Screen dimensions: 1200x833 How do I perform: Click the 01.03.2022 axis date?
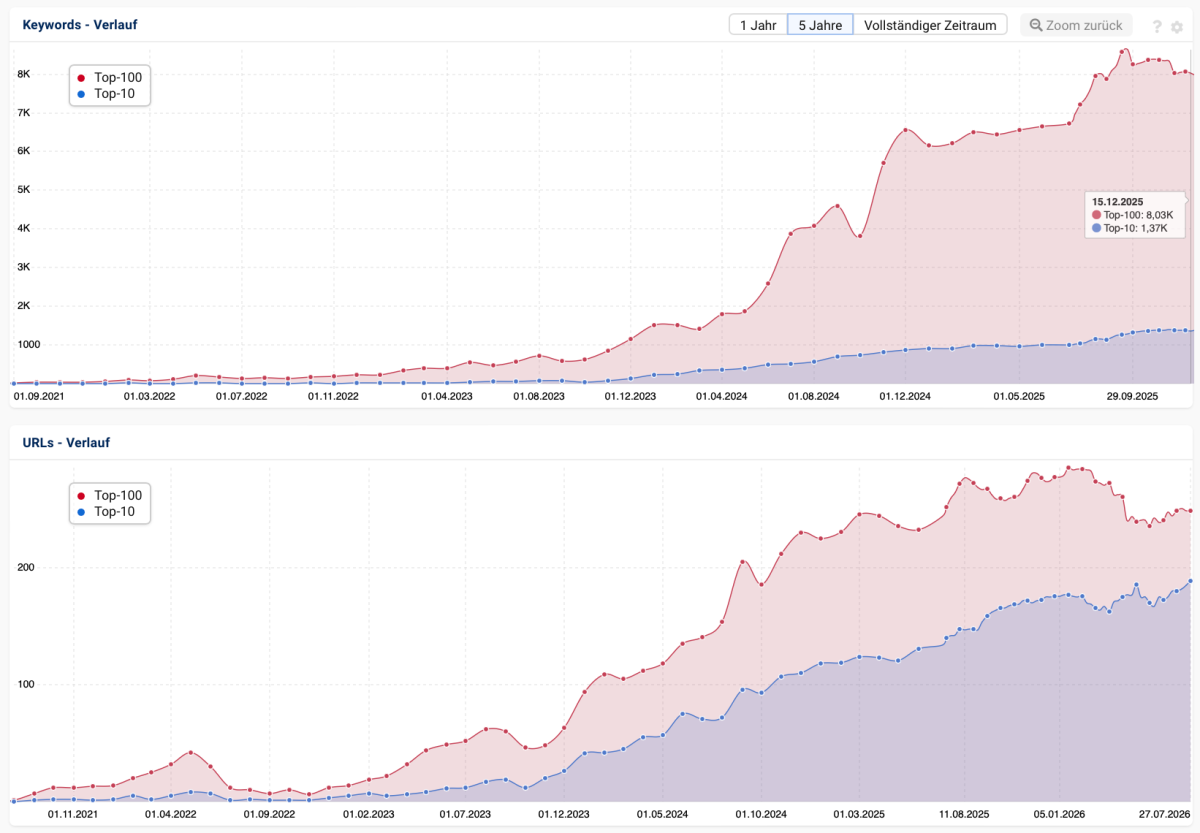pos(150,396)
